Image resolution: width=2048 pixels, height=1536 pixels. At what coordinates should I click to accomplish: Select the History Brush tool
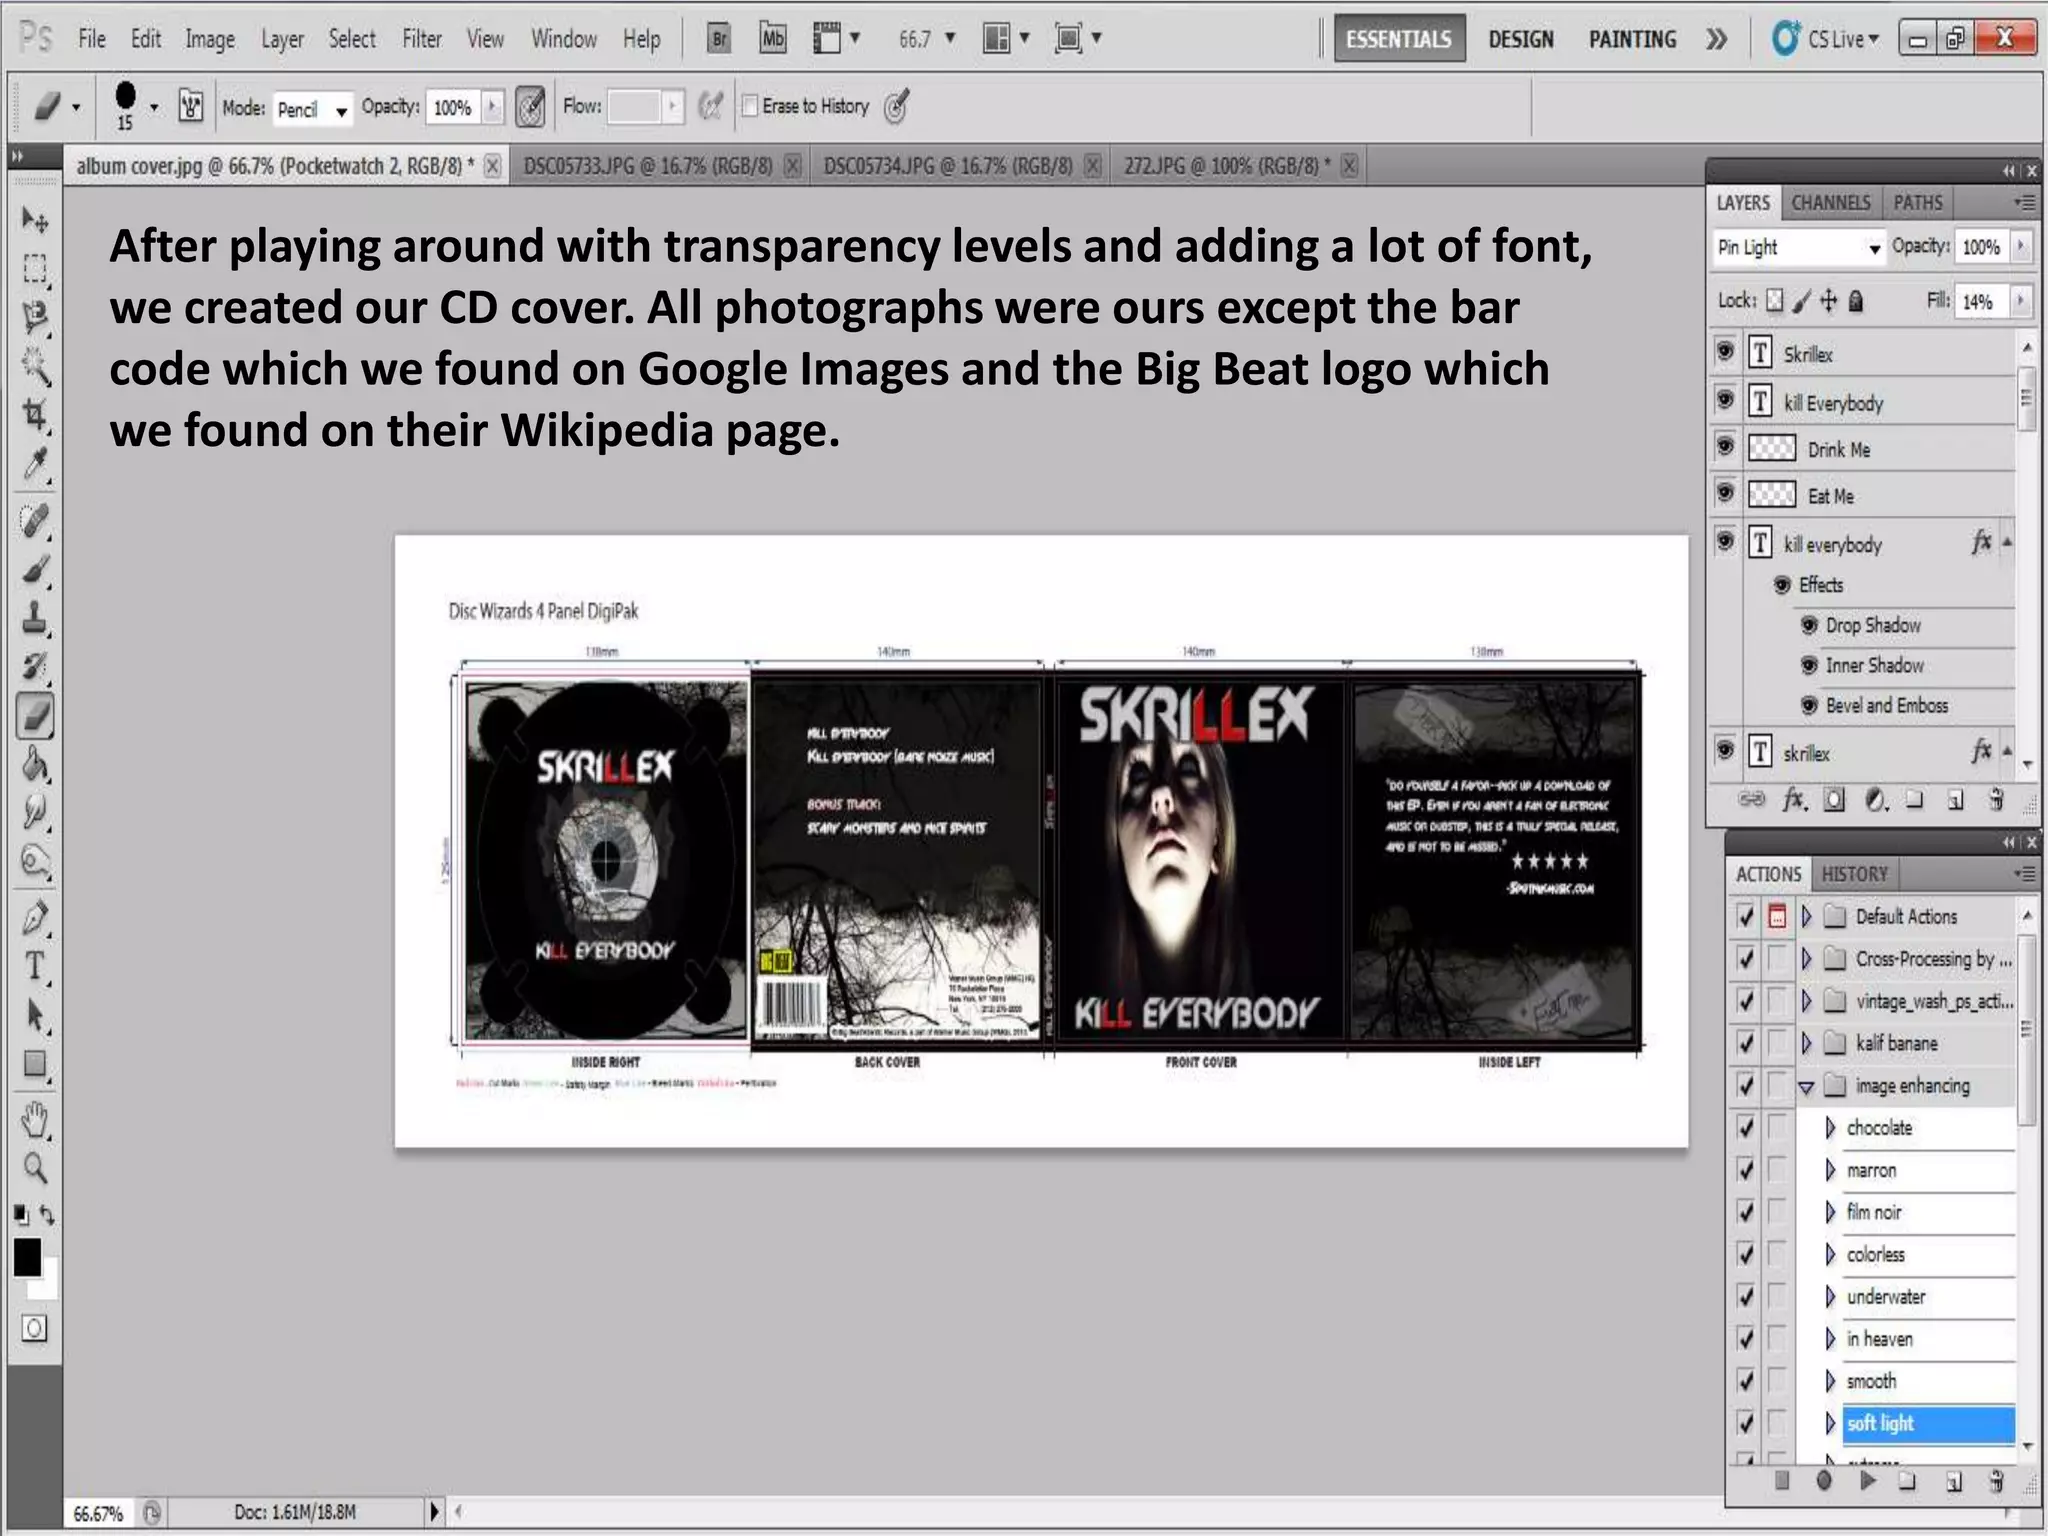click(x=35, y=667)
